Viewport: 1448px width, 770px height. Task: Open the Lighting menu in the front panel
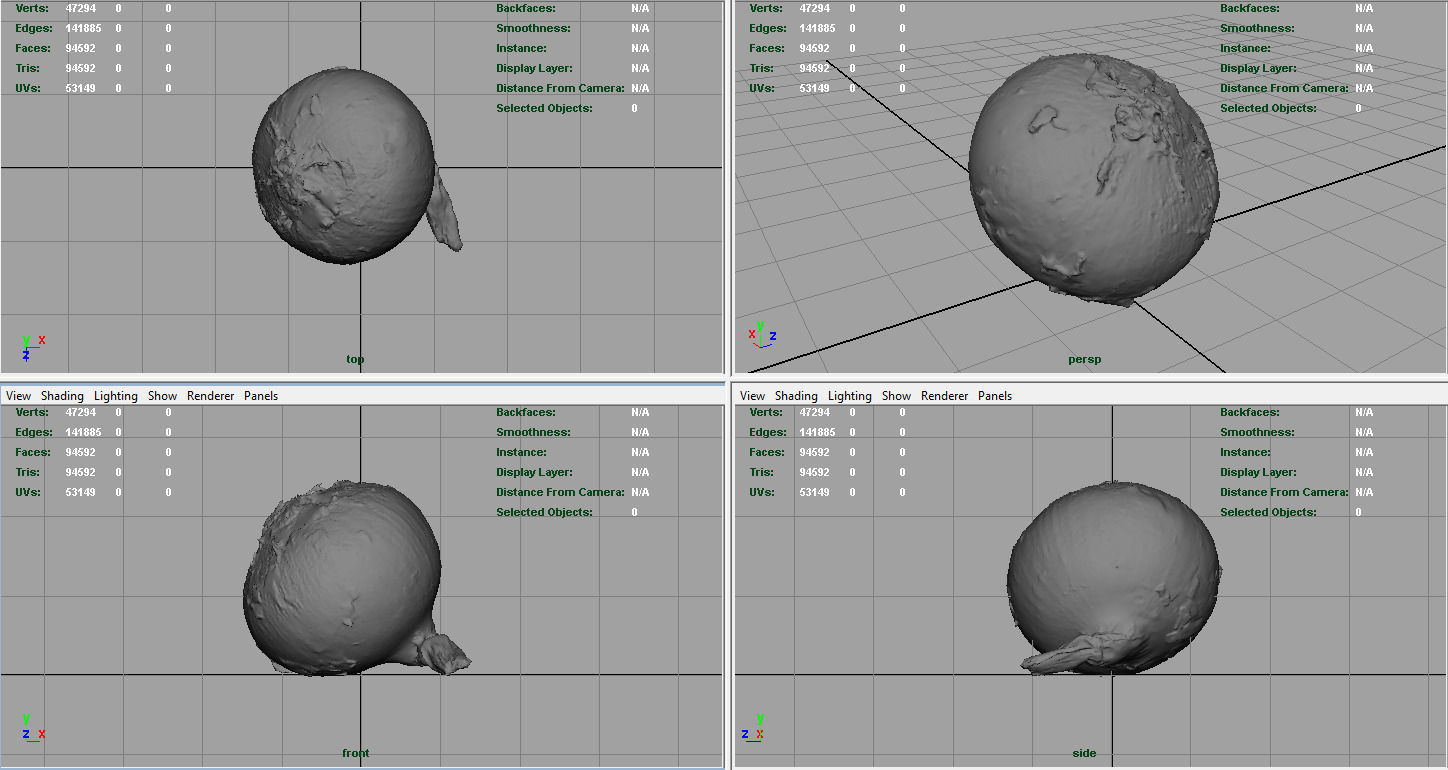click(116, 396)
